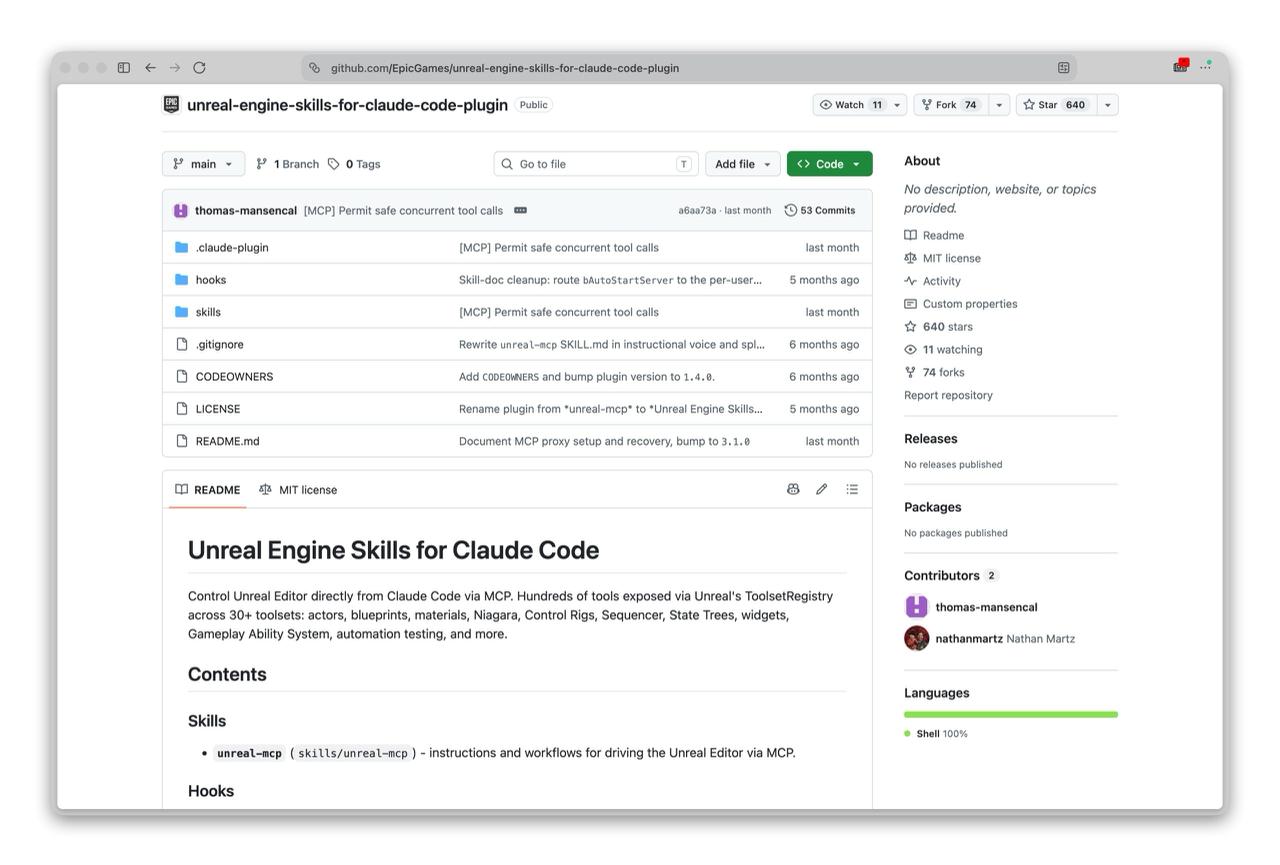The height and width of the screenshot is (865, 1280).
Task: Open the main branch selector
Action: coord(203,164)
